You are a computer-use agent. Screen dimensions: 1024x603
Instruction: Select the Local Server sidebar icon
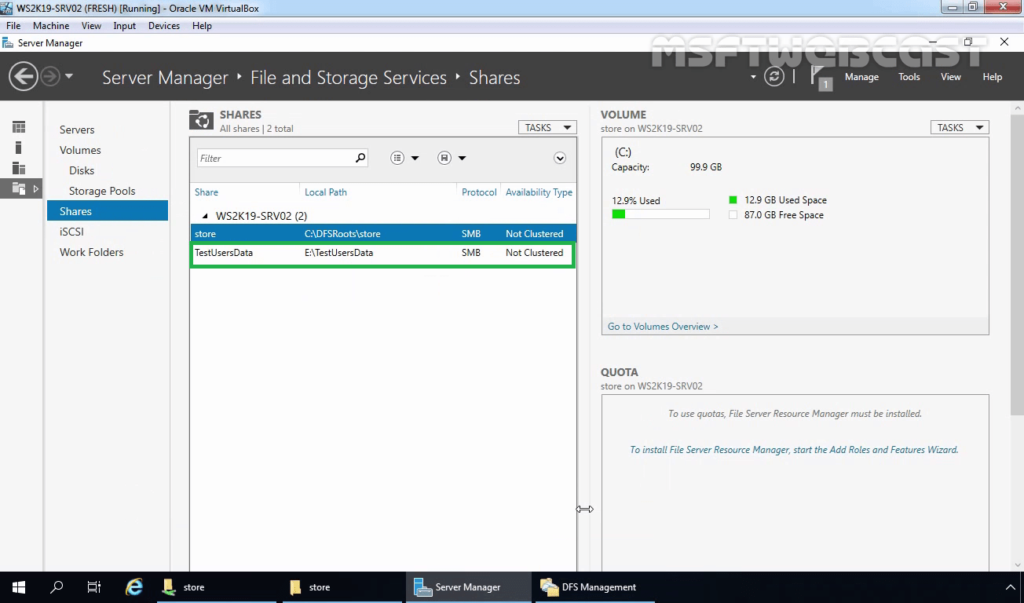[19, 148]
